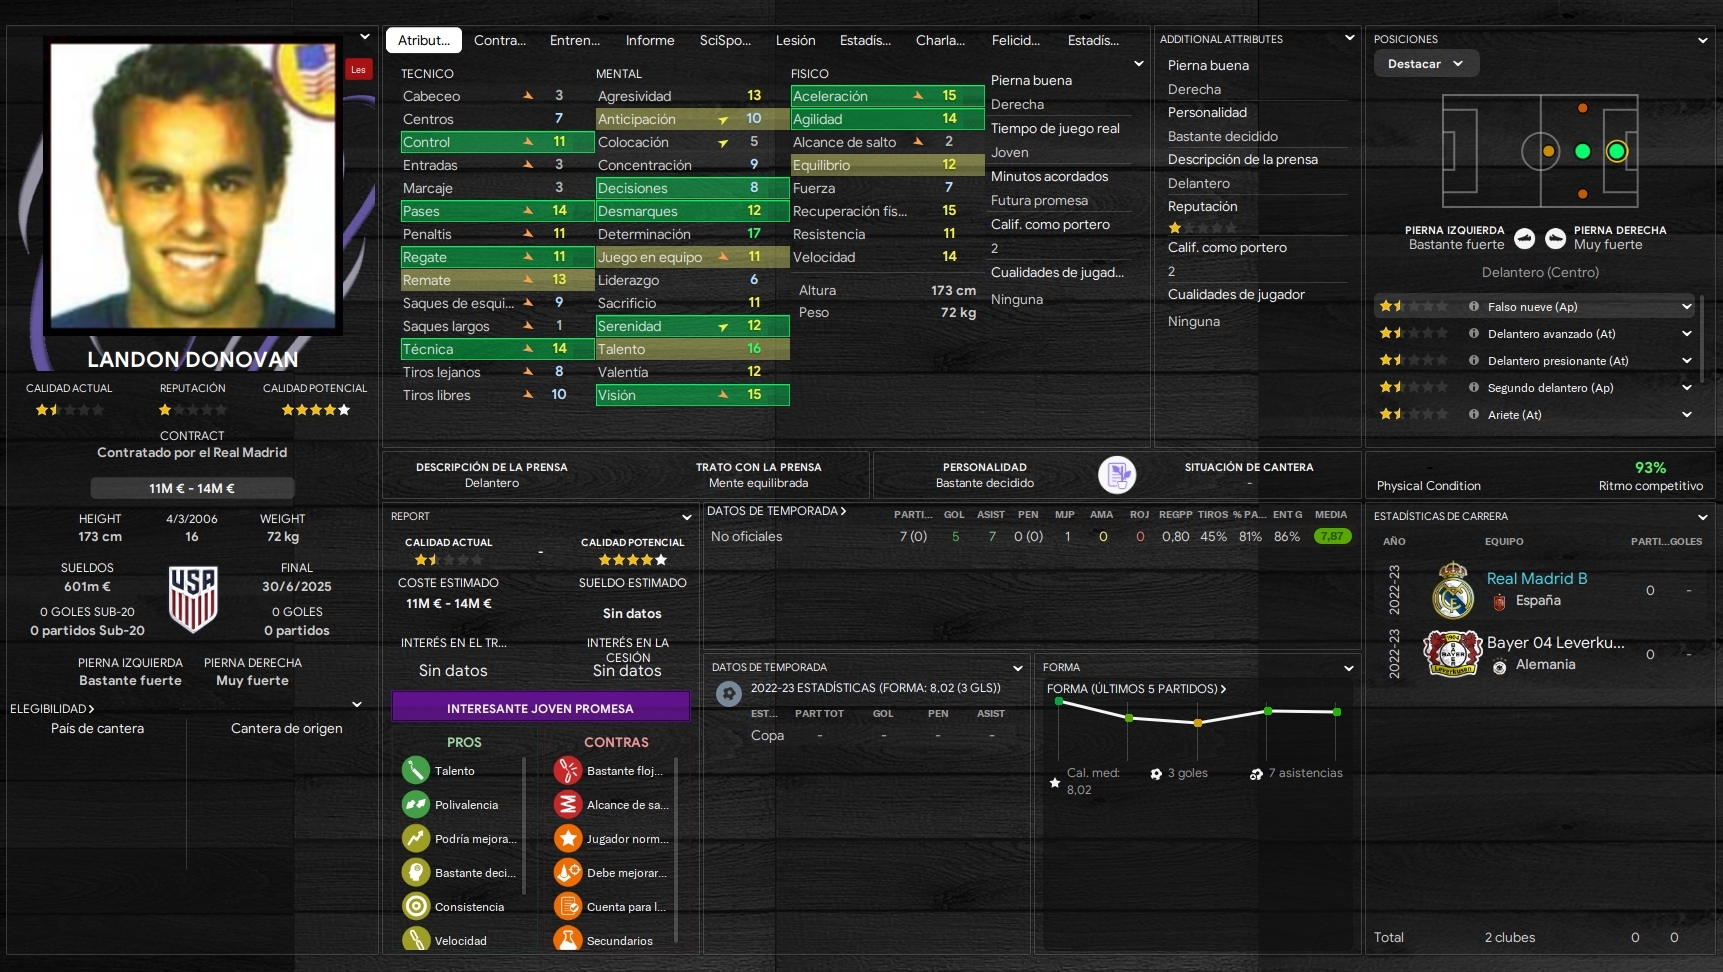Click the Podría mejorar pro icon

[415, 839]
